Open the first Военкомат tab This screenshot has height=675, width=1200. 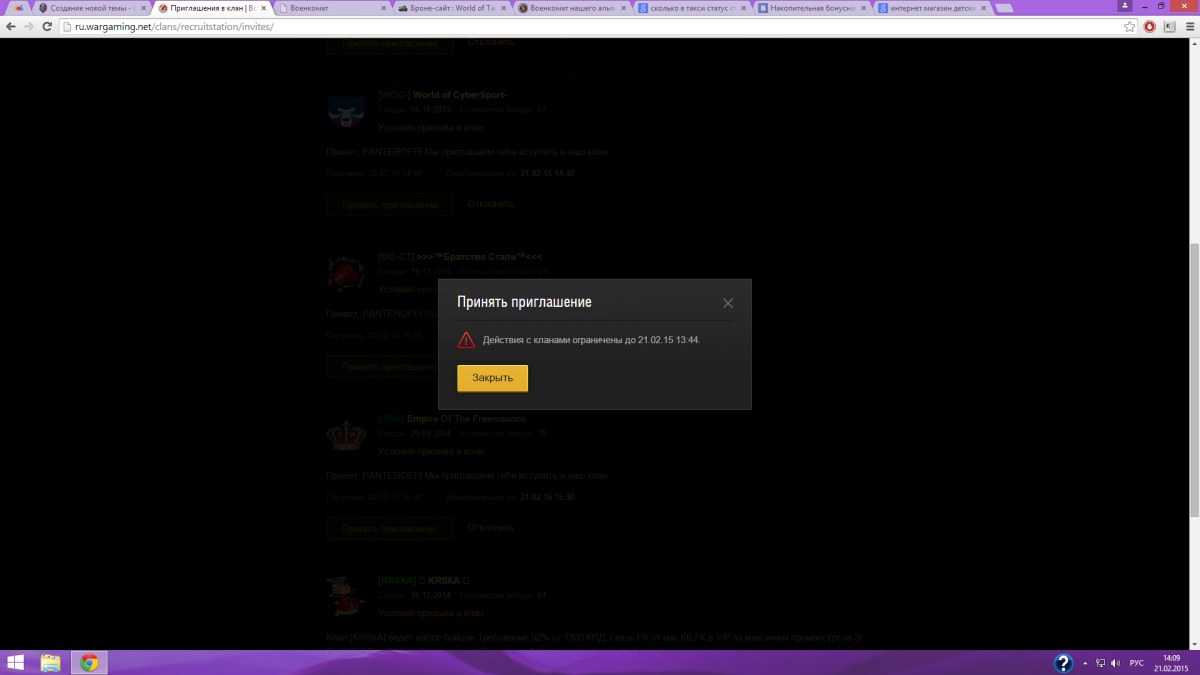pyautogui.click(x=330, y=8)
